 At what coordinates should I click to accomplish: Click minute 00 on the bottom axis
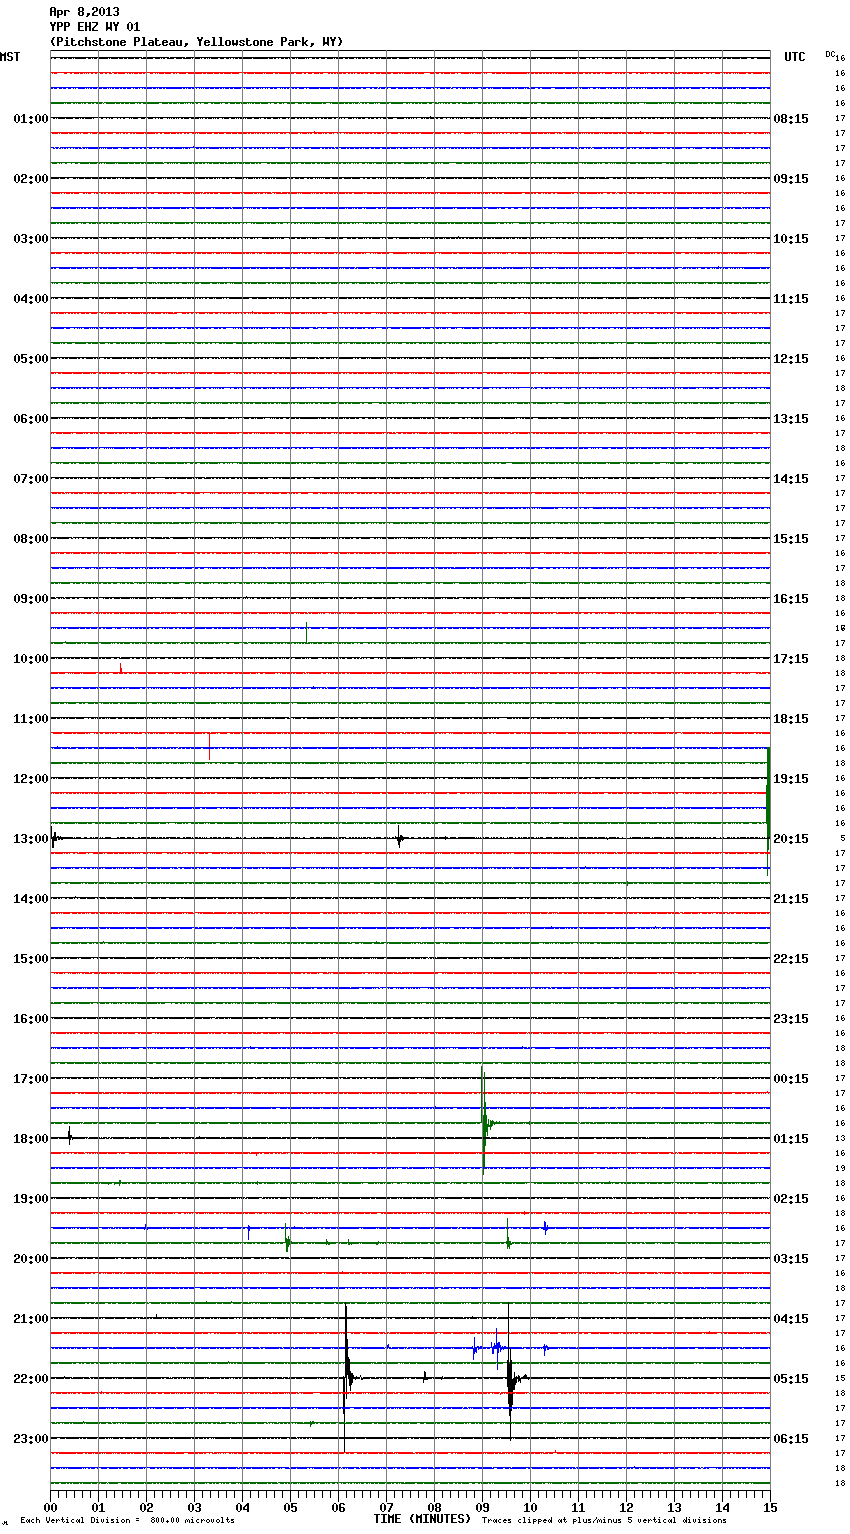[50, 1507]
